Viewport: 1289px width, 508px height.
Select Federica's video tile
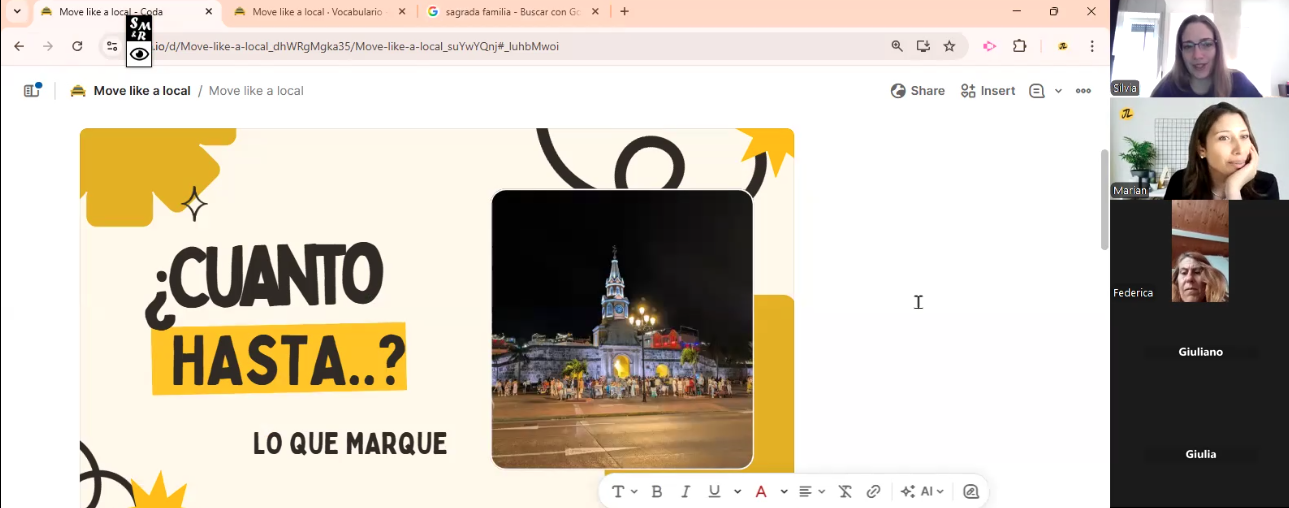1199,251
